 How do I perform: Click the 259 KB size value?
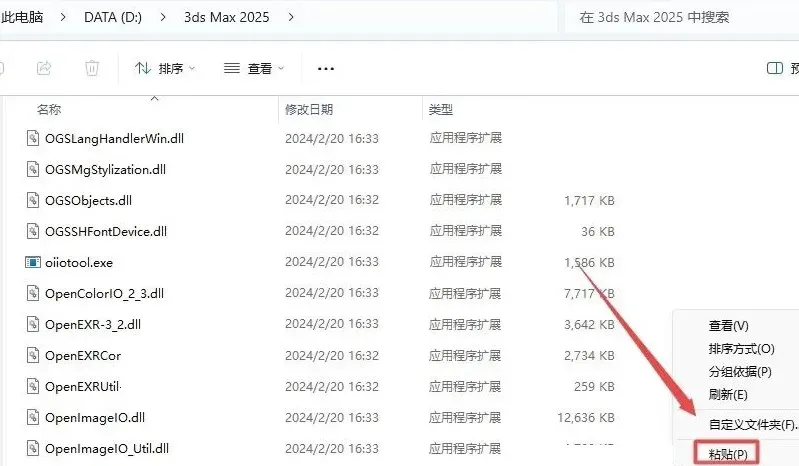point(594,387)
